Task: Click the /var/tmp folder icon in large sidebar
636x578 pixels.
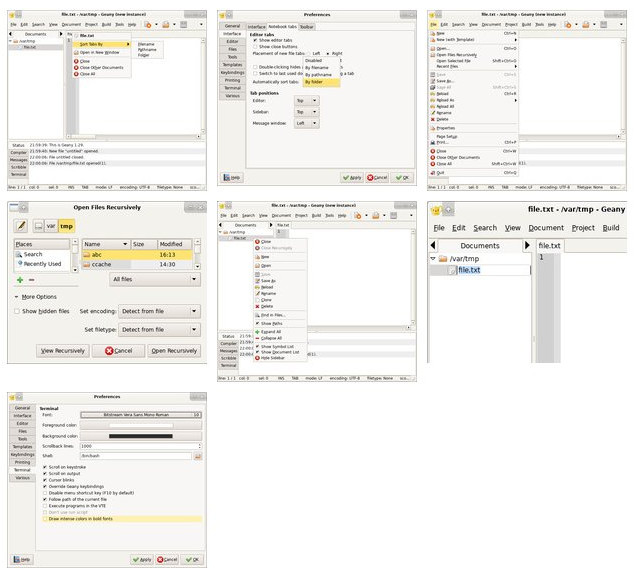Action: (x=442, y=259)
